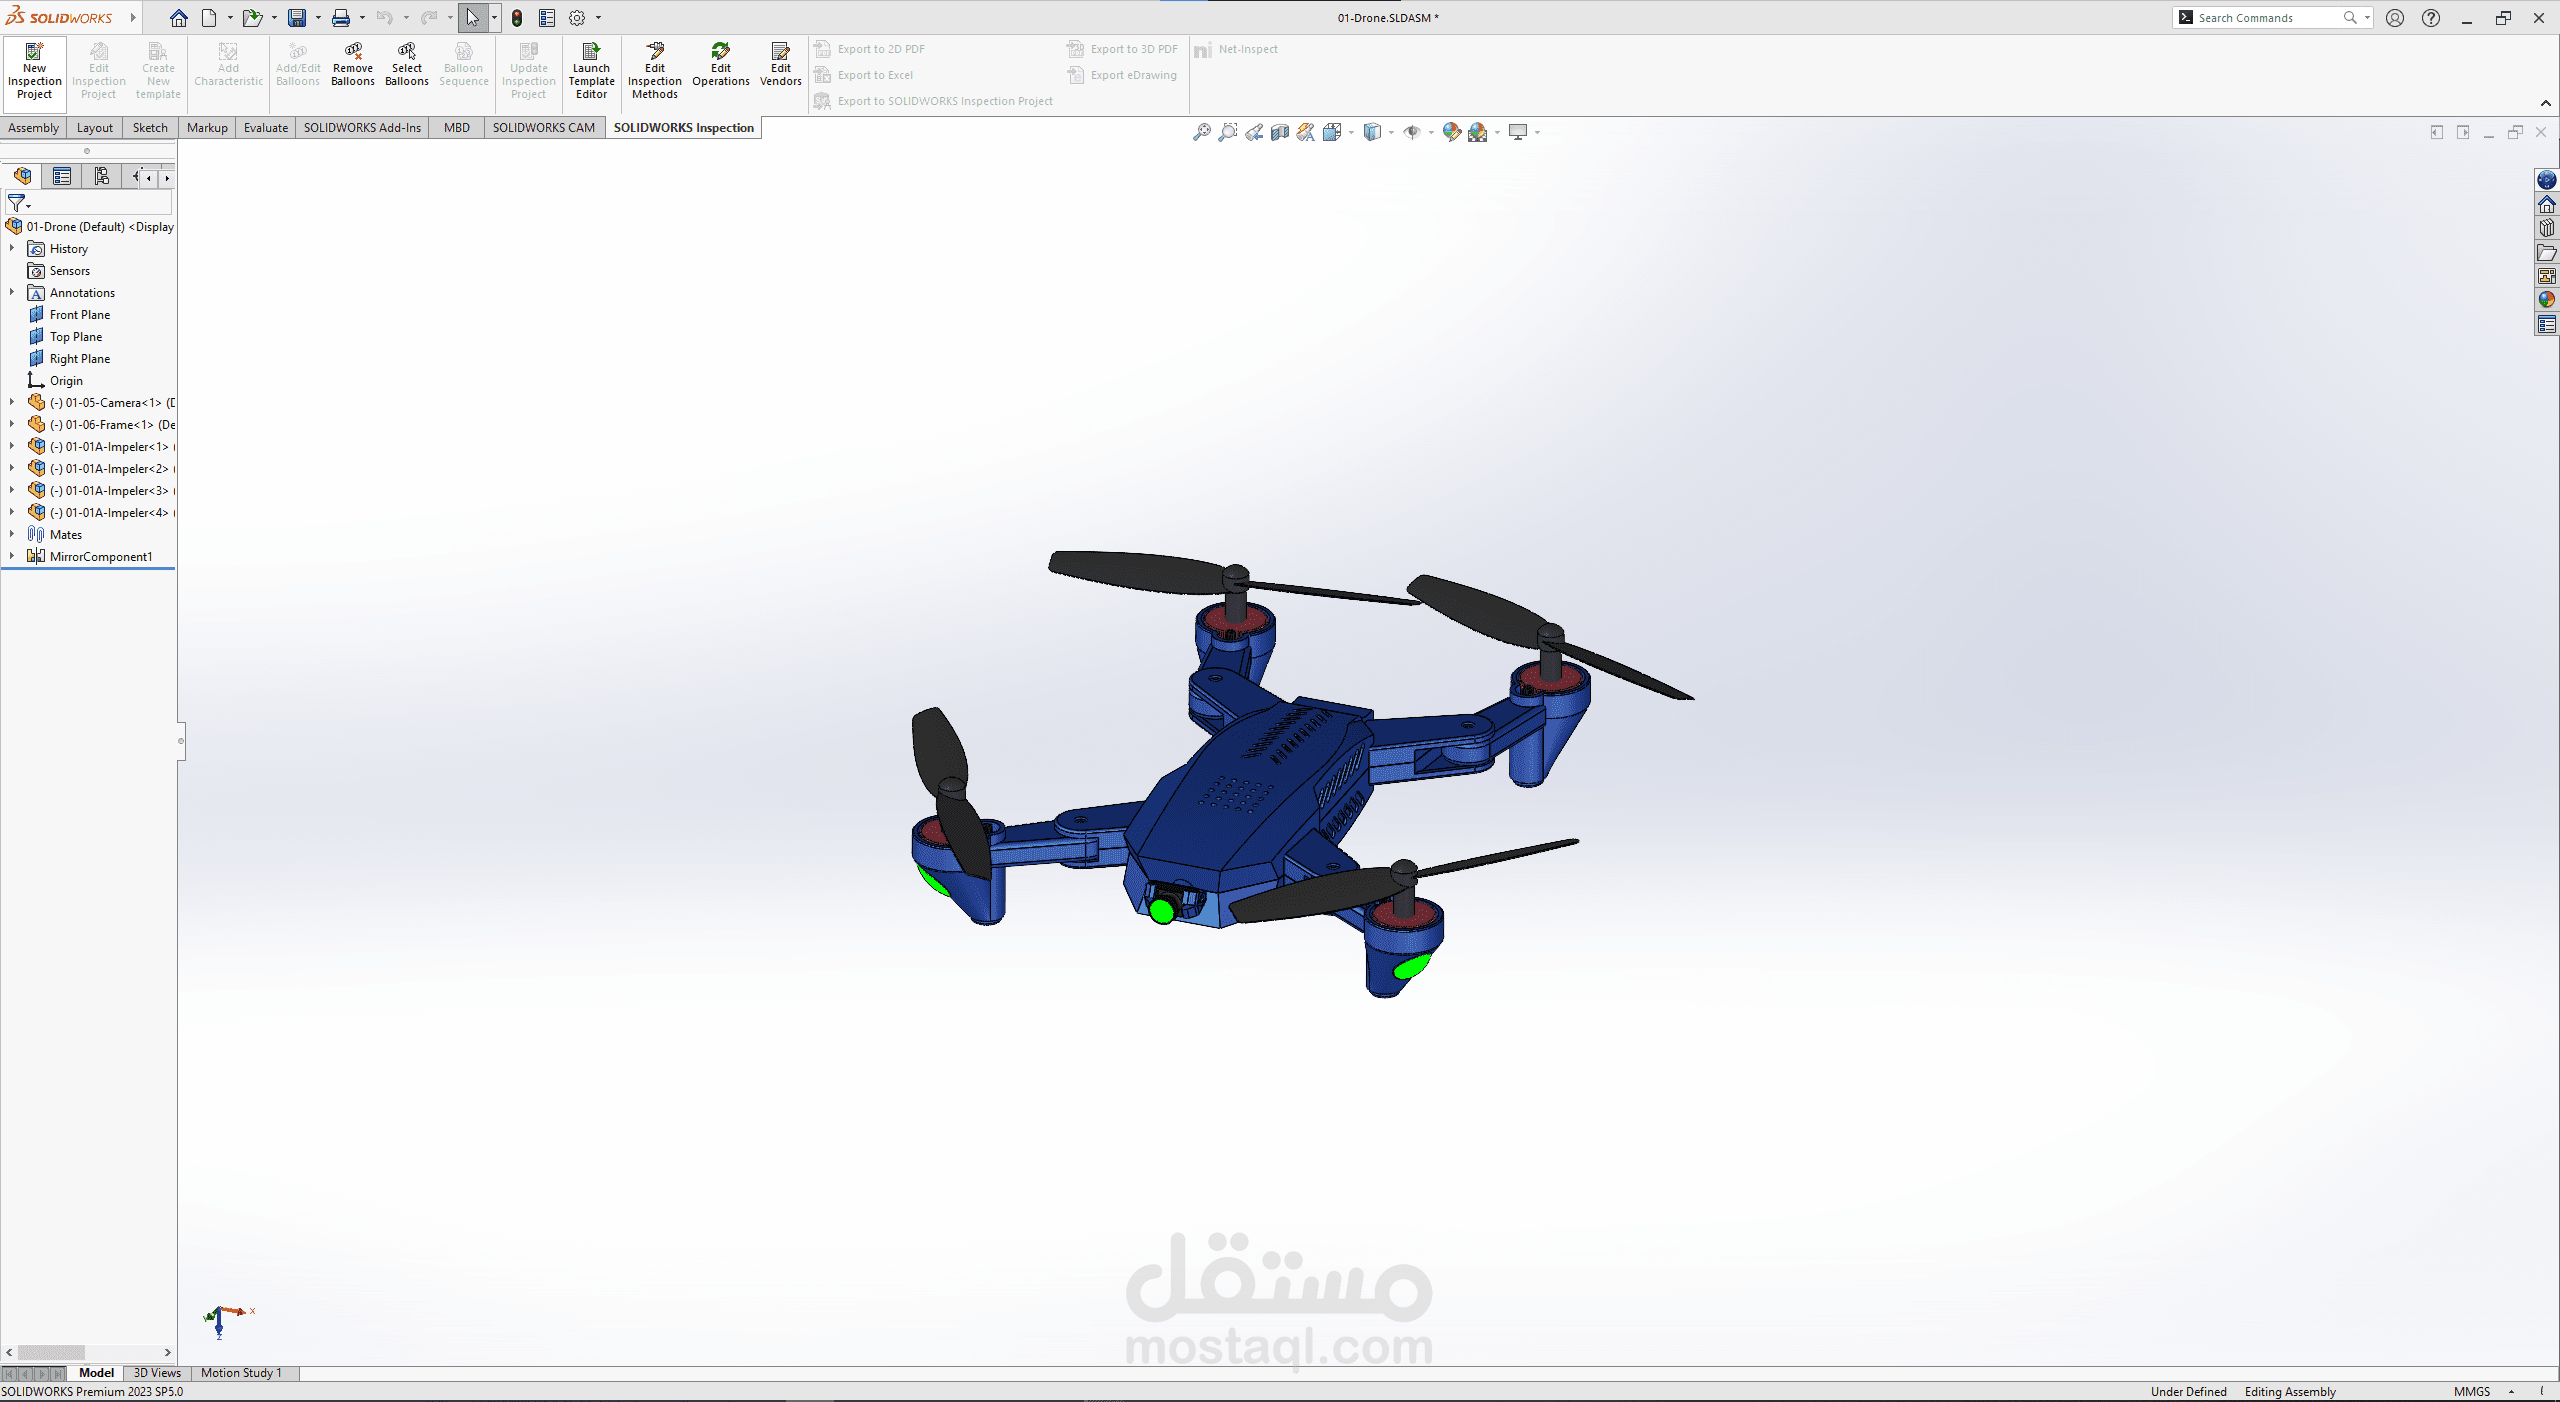Open File Properties from the quick toolbar
Image resolution: width=2560 pixels, height=1402 pixels.
(x=547, y=18)
